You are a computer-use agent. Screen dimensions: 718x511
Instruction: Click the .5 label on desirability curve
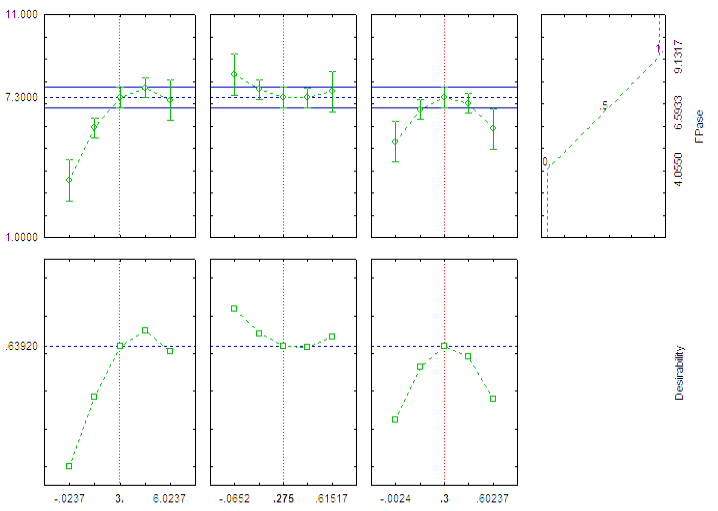604,106
